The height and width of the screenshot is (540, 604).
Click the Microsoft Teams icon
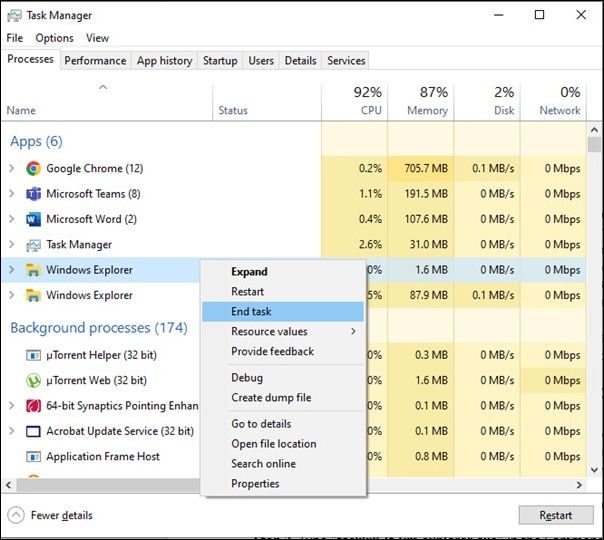pos(33,194)
